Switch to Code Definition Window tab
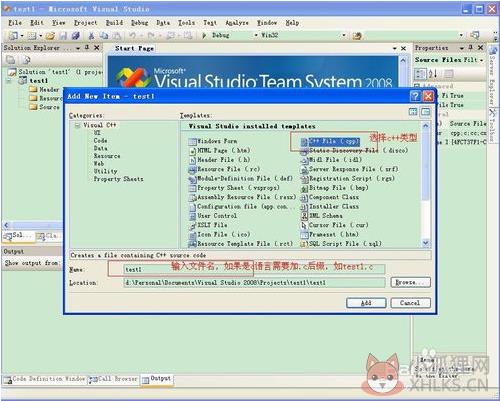The width and height of the screenshot is (500, 401). coord(45,379)
